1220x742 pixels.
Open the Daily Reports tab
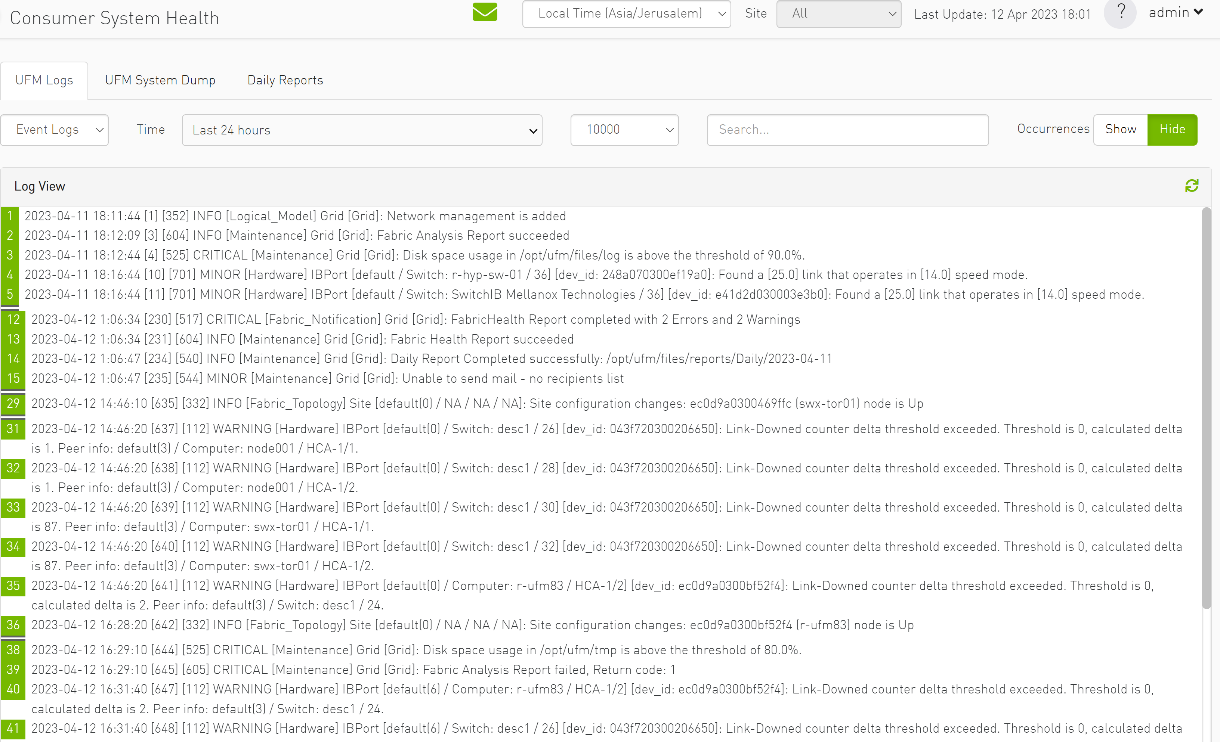click(x=285, y=80)
